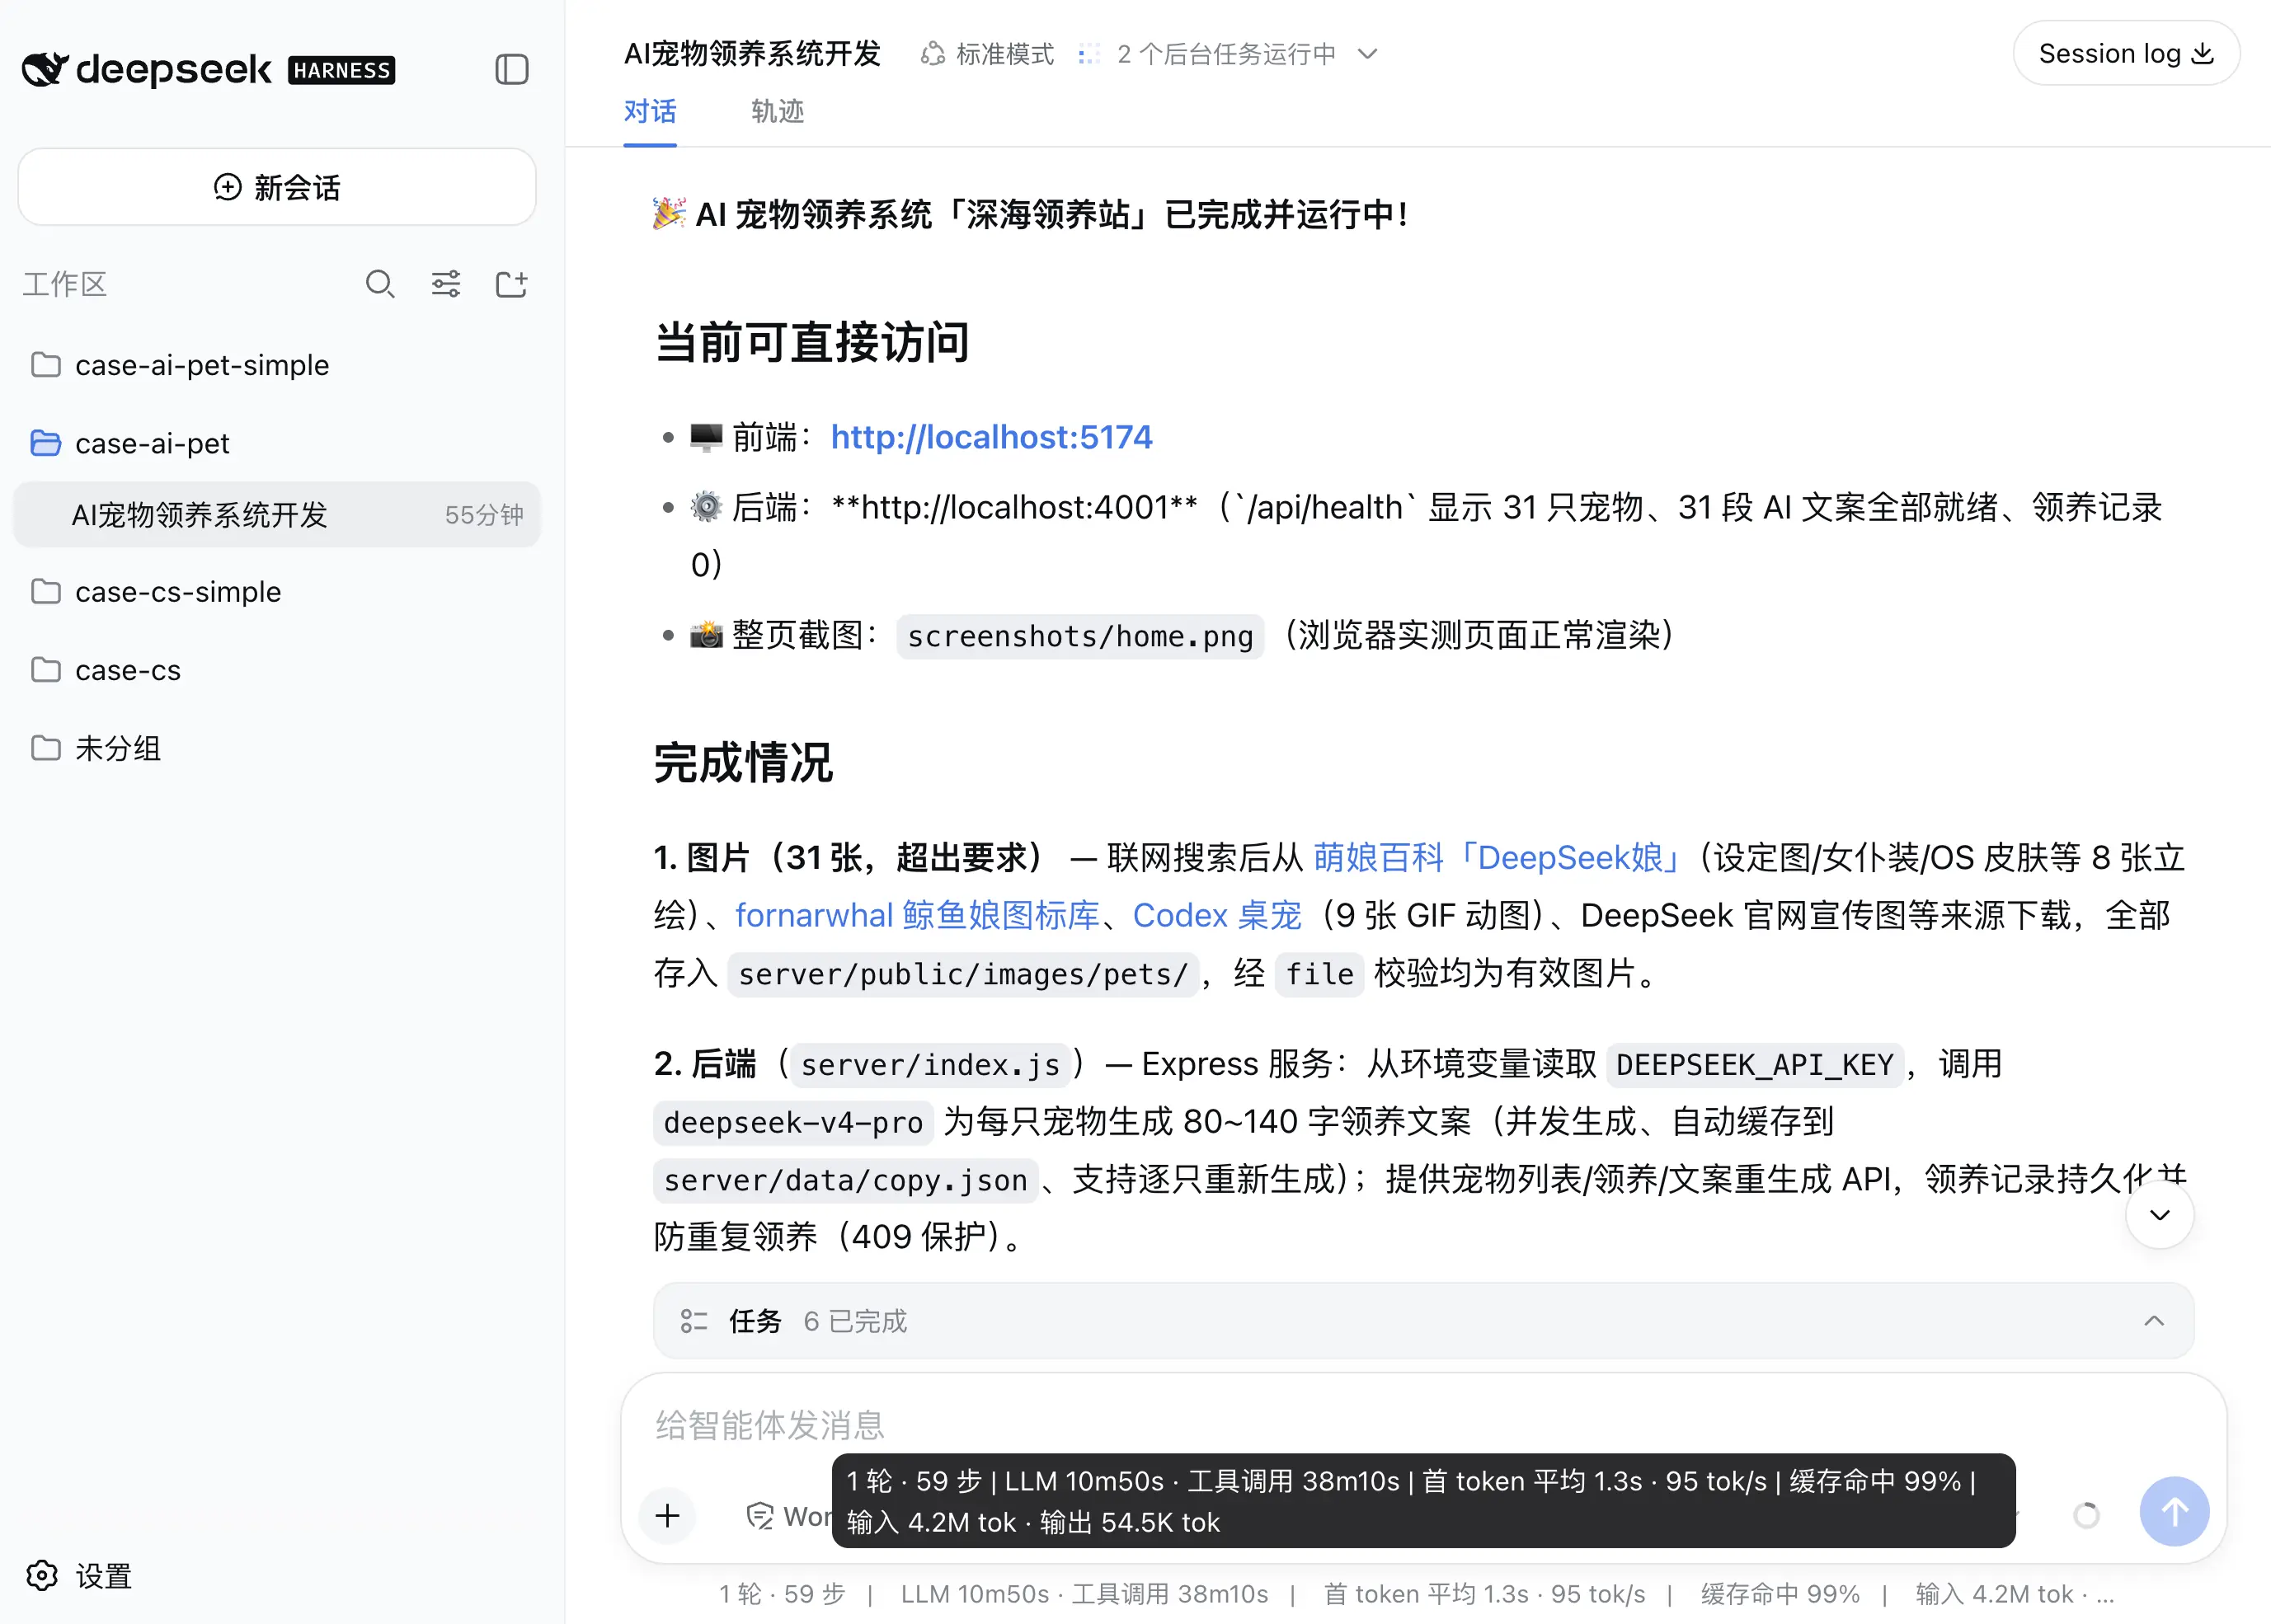Click the screenshots/home.png code text

tap(1080, 636)
